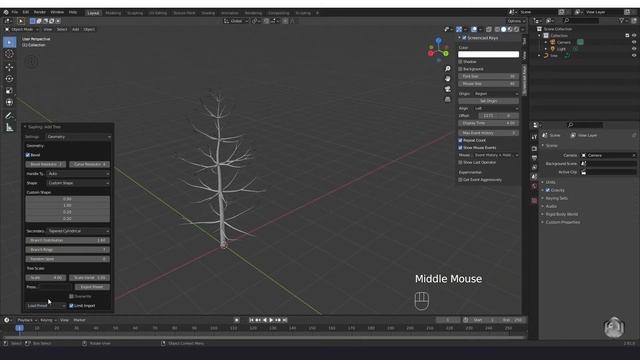Open the Scene properties tab icon

click(x=534, y=176)
